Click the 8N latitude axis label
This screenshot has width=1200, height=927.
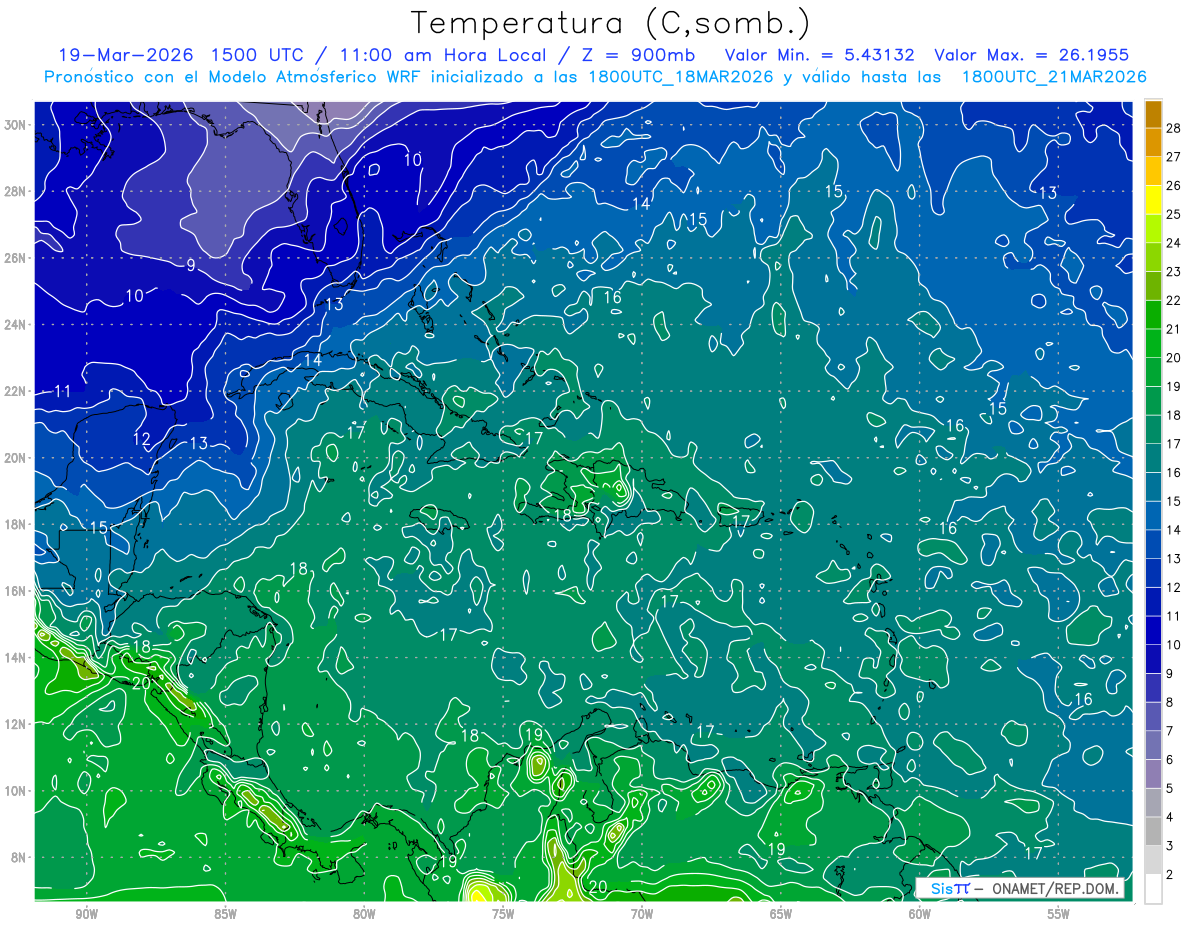pyautogui.click(x=18, y=857)
